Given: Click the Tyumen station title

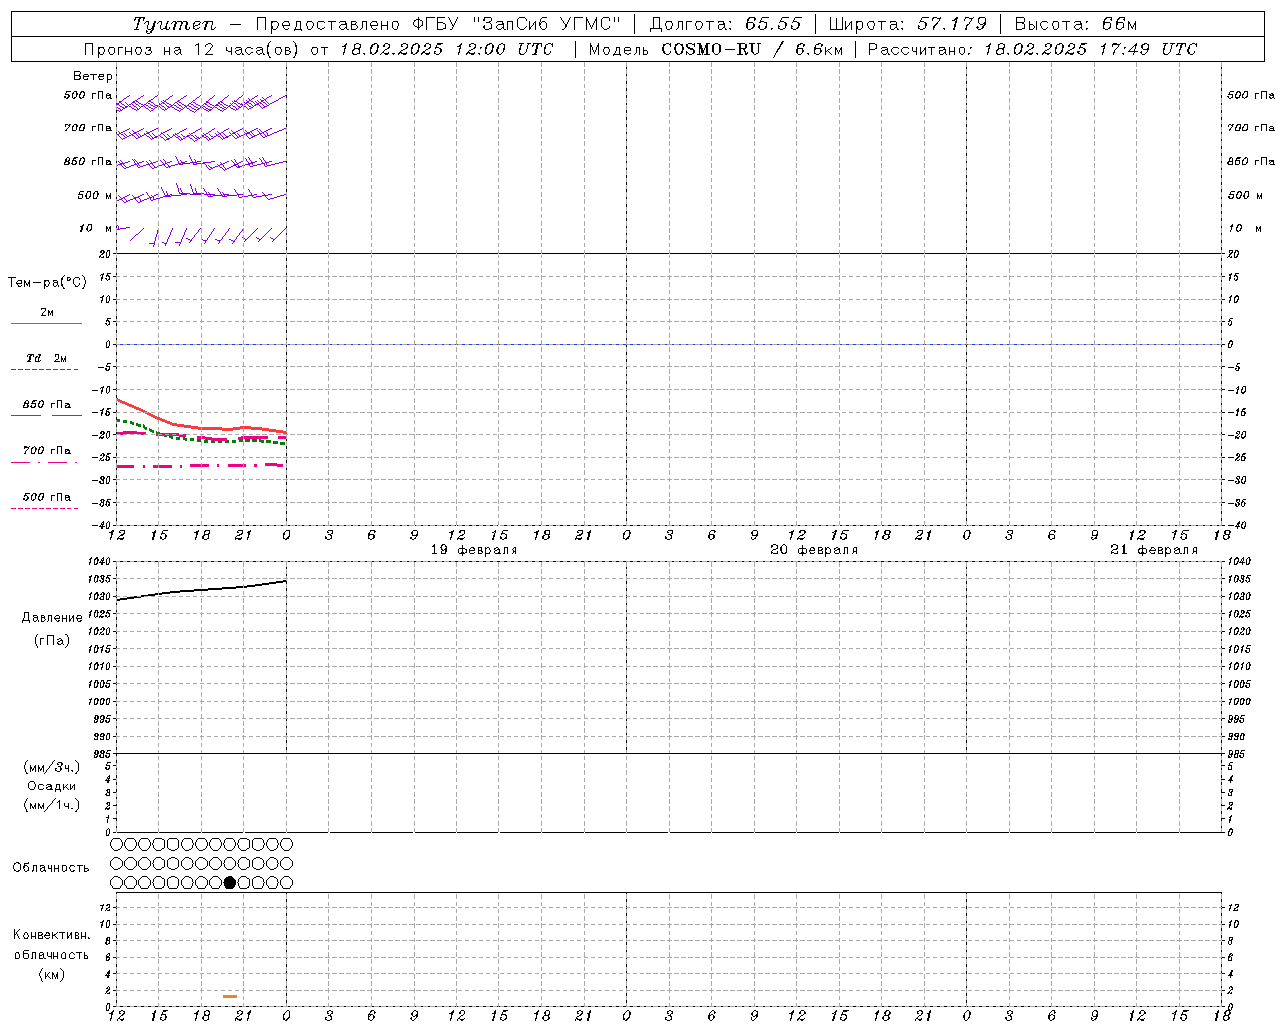Looking at the screenshot, I should [174, 24].
